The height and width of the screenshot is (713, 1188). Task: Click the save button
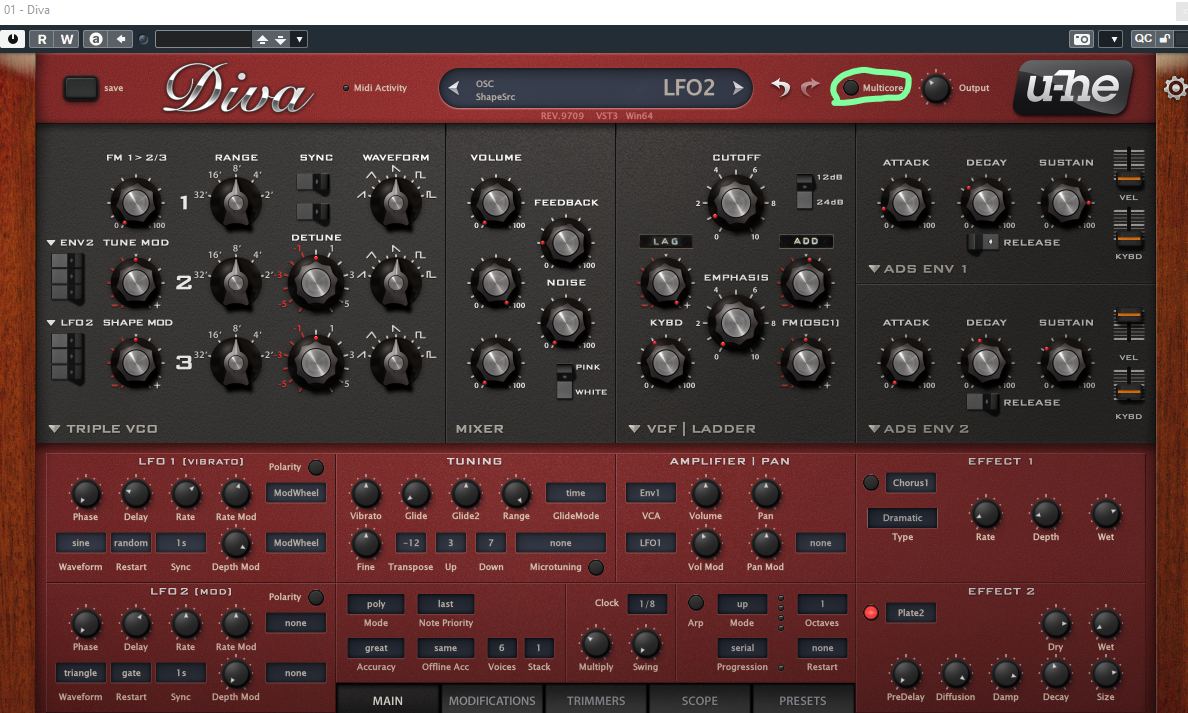coord(80,88)
